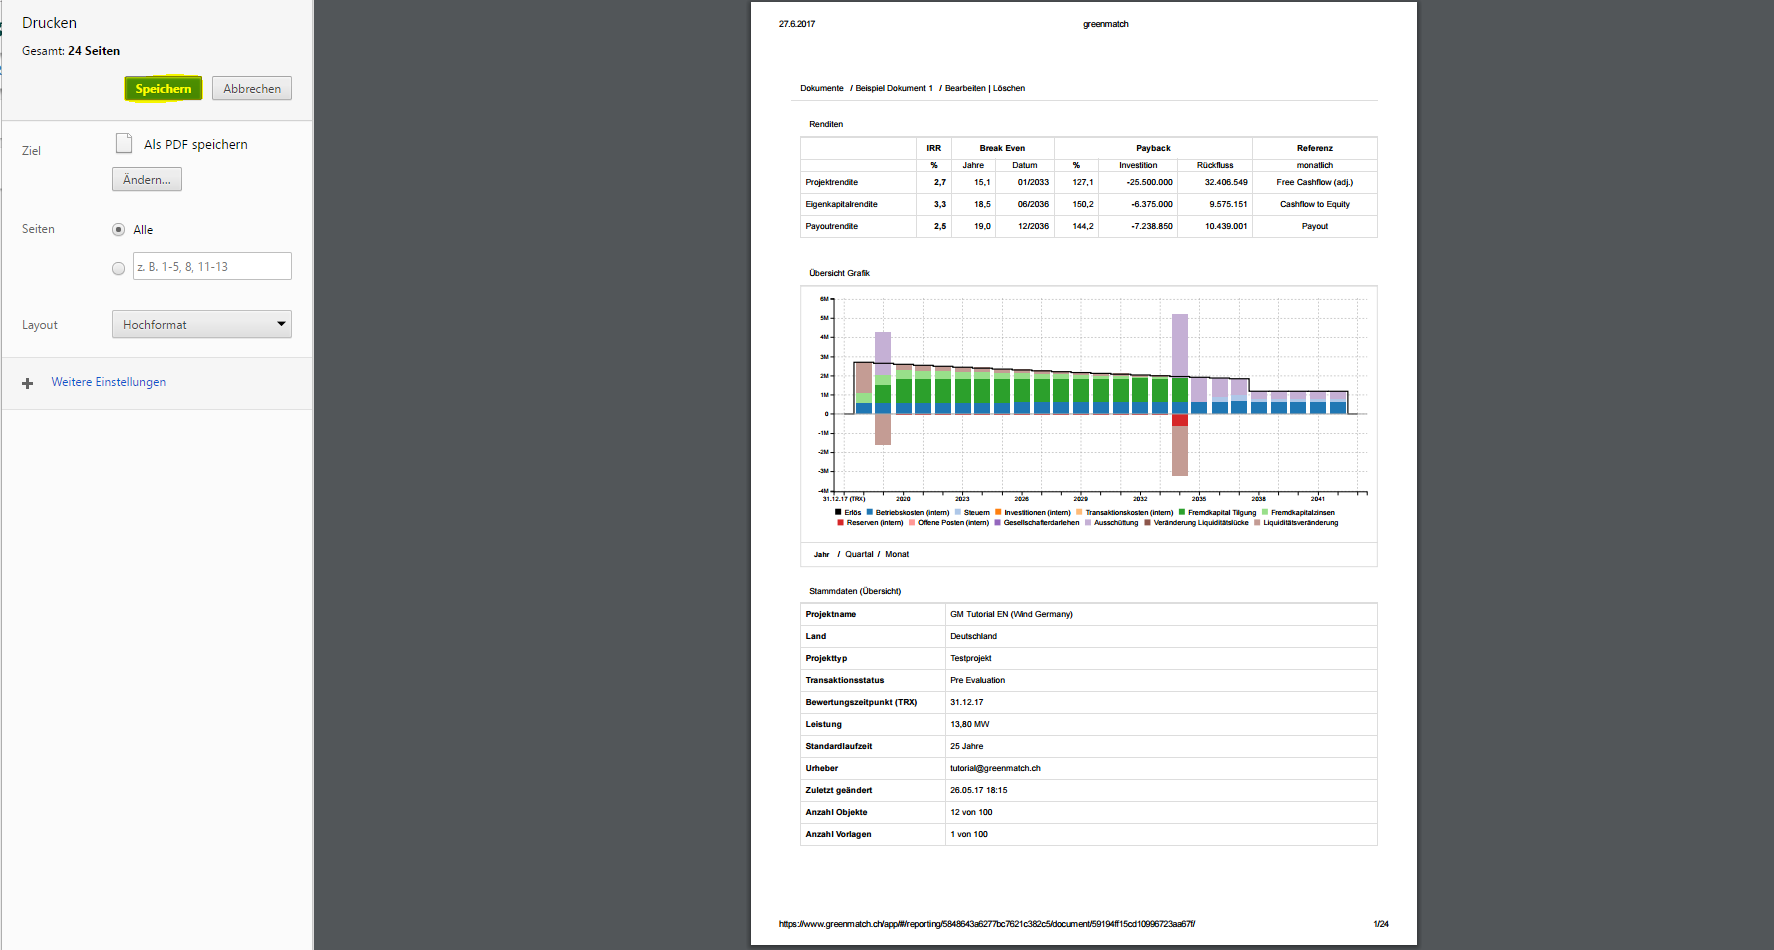This screenshot has height=950, width=1774.
Task: Click the light green Fremdkapitalzinsen legend marker
Action: (1265, 512)
